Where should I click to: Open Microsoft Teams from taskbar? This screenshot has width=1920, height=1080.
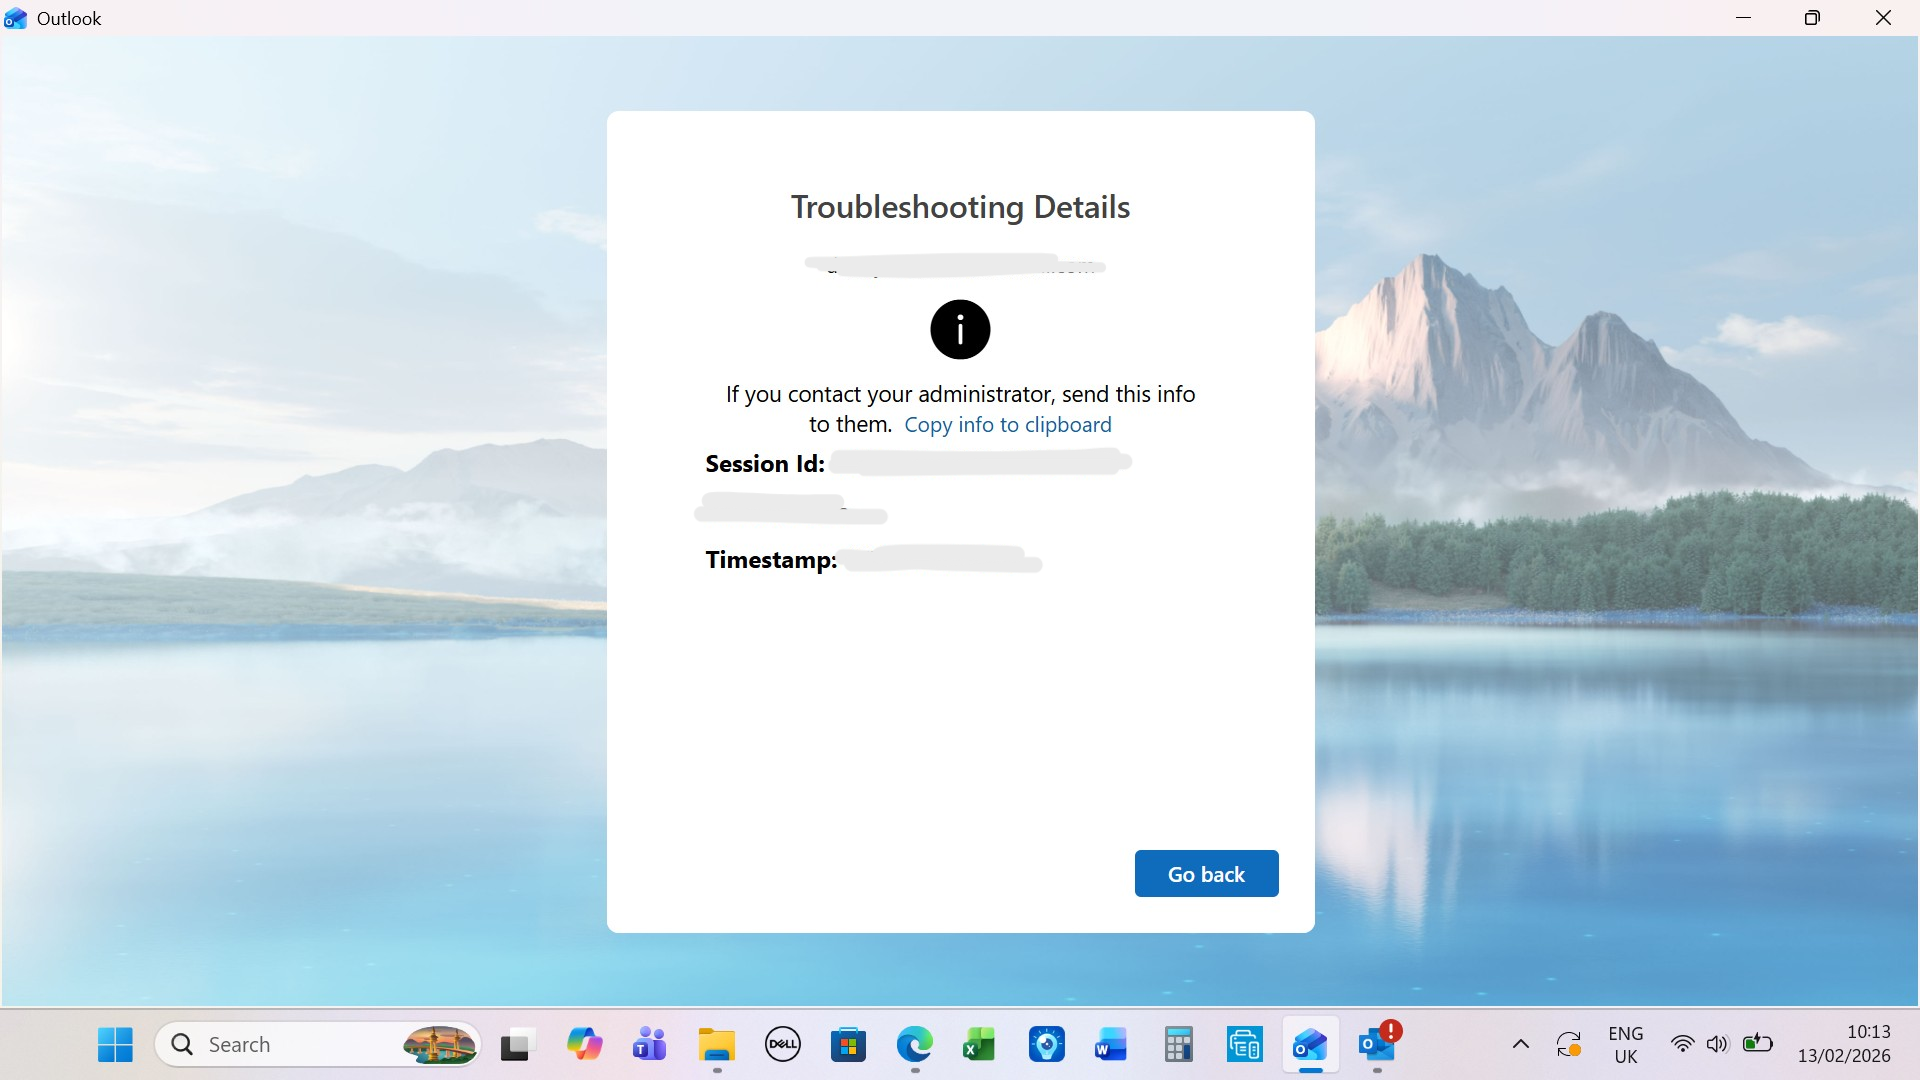pyautogui.click(x=650, y=1045)
